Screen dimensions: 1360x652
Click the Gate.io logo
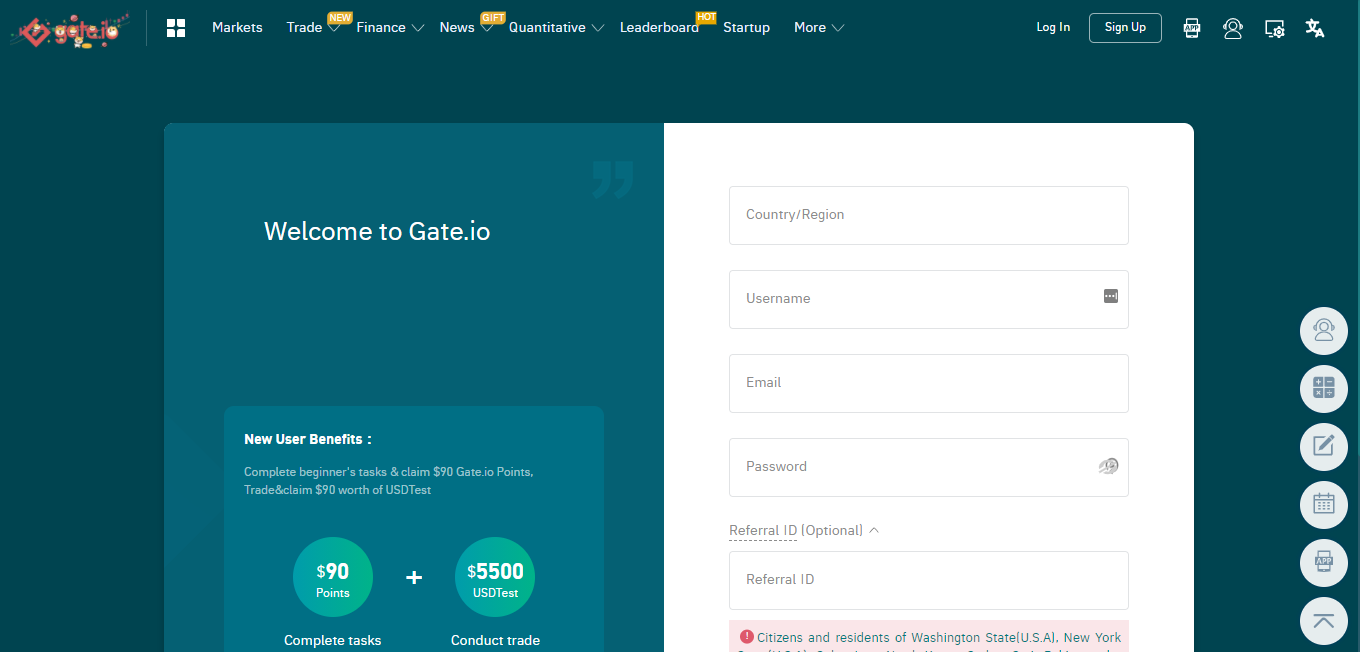pos(70,29)
